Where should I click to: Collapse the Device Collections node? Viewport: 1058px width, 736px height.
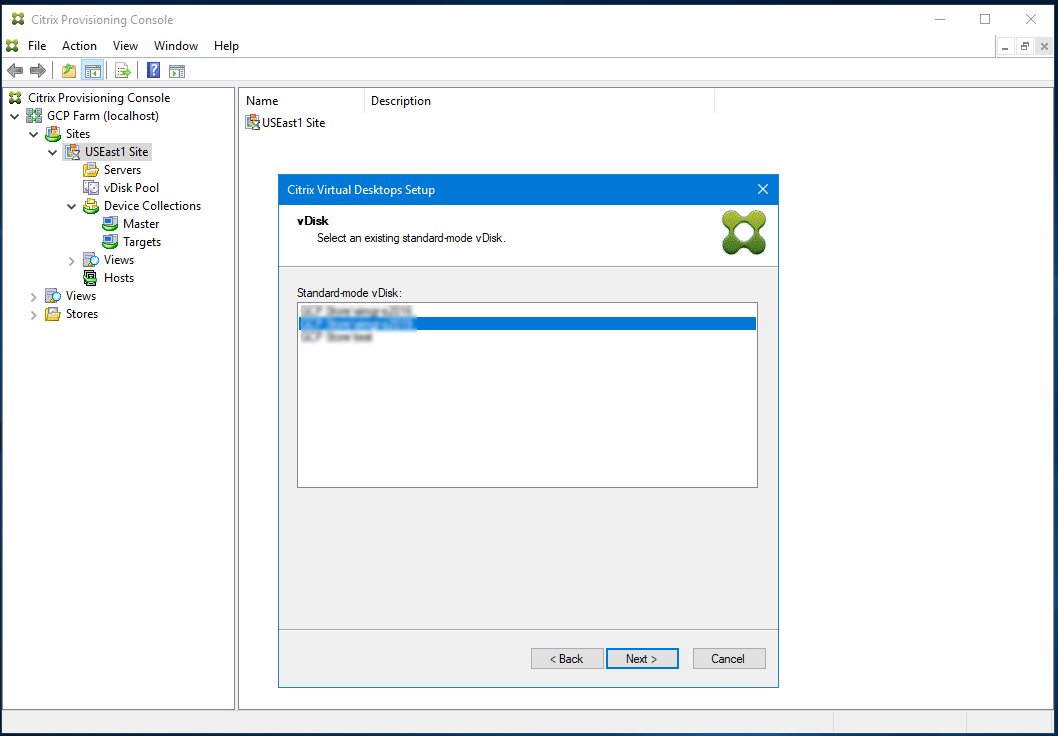click(71, 205)
